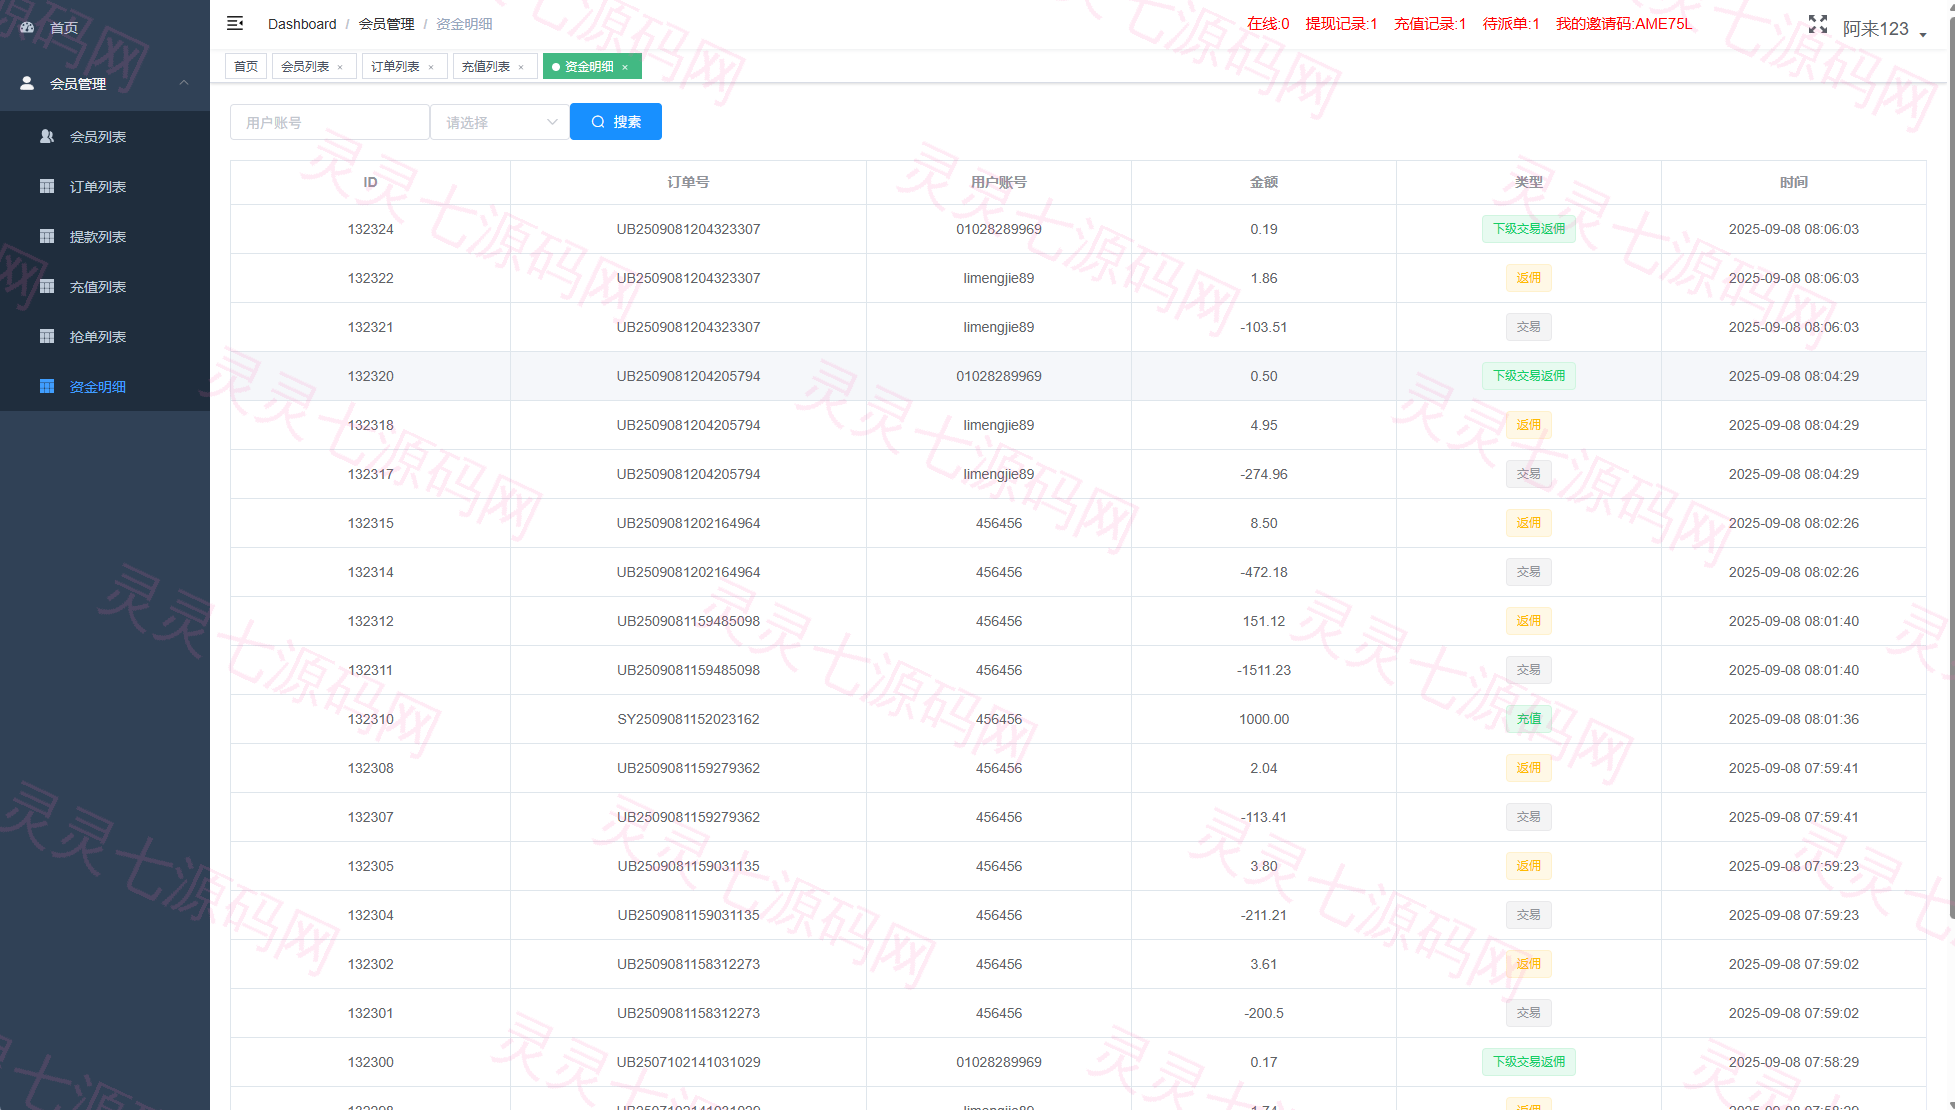Open the Dashboard breadcrumb link

[302, 24]
